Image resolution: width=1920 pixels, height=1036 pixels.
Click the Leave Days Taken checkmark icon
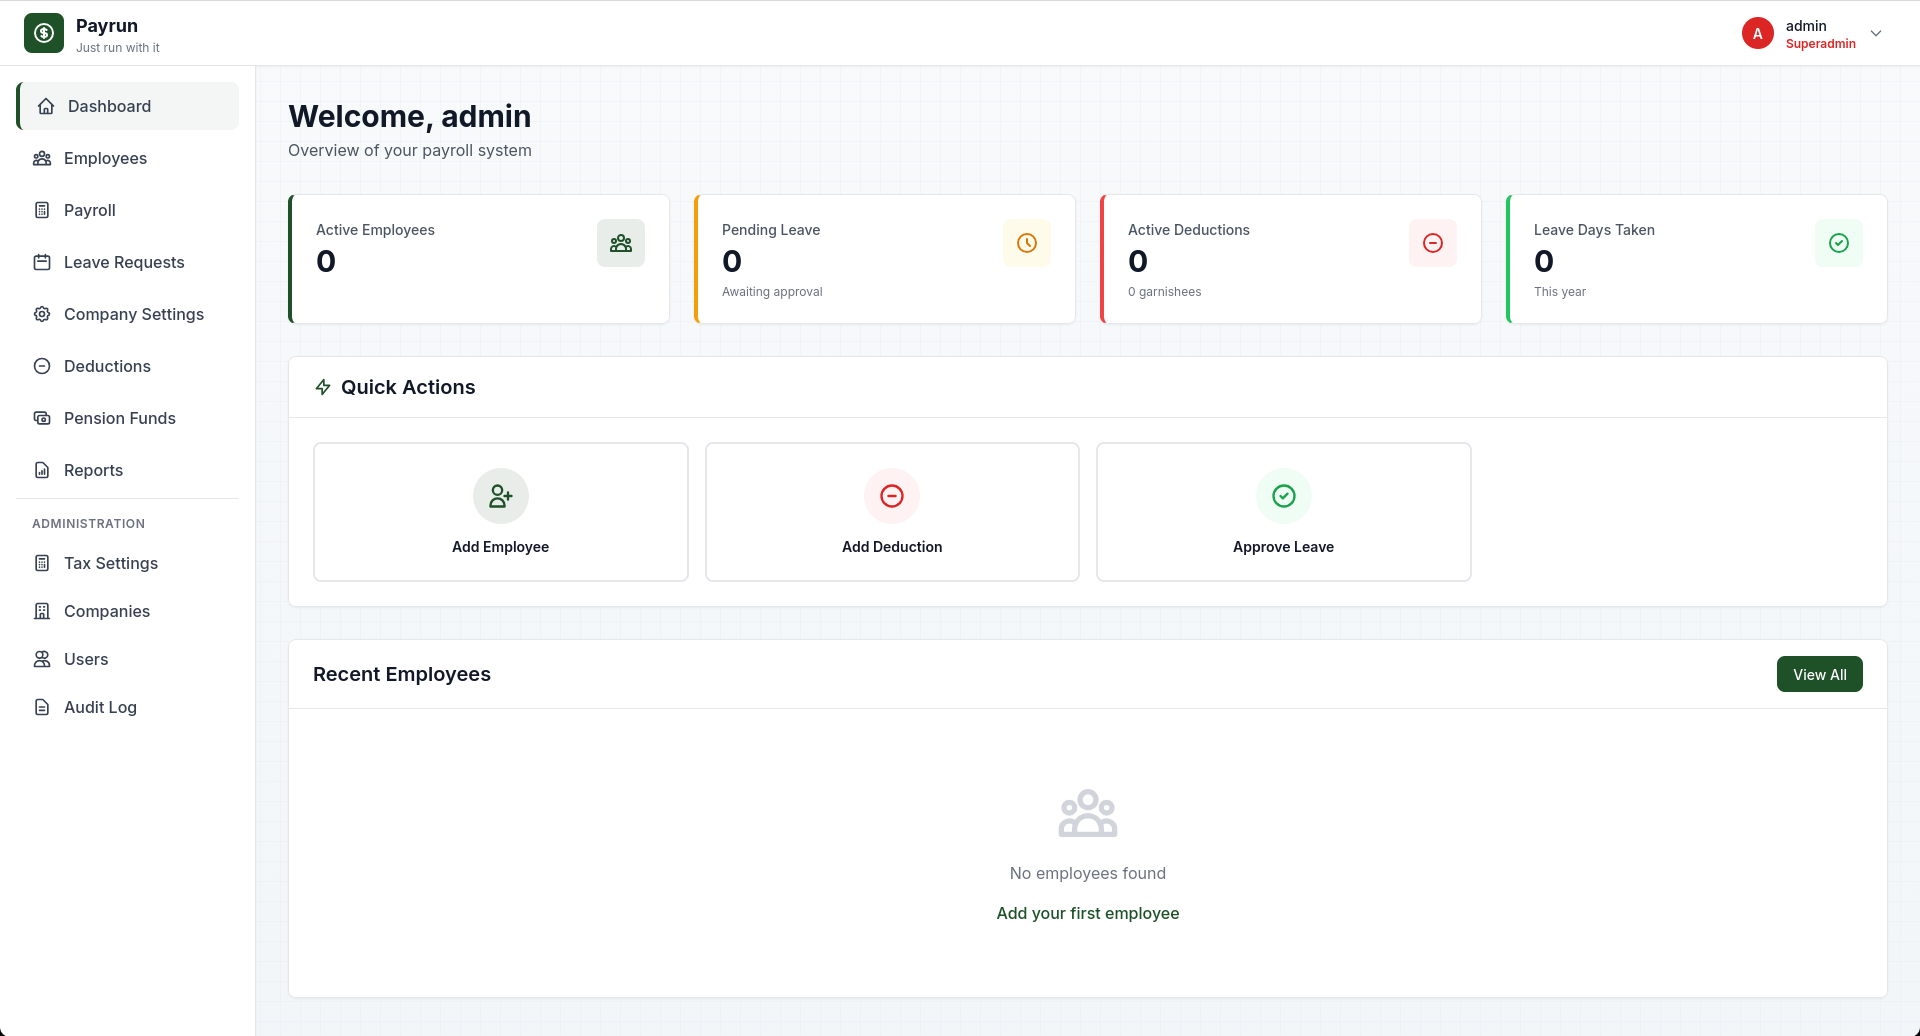click(x=1838, y=243)
